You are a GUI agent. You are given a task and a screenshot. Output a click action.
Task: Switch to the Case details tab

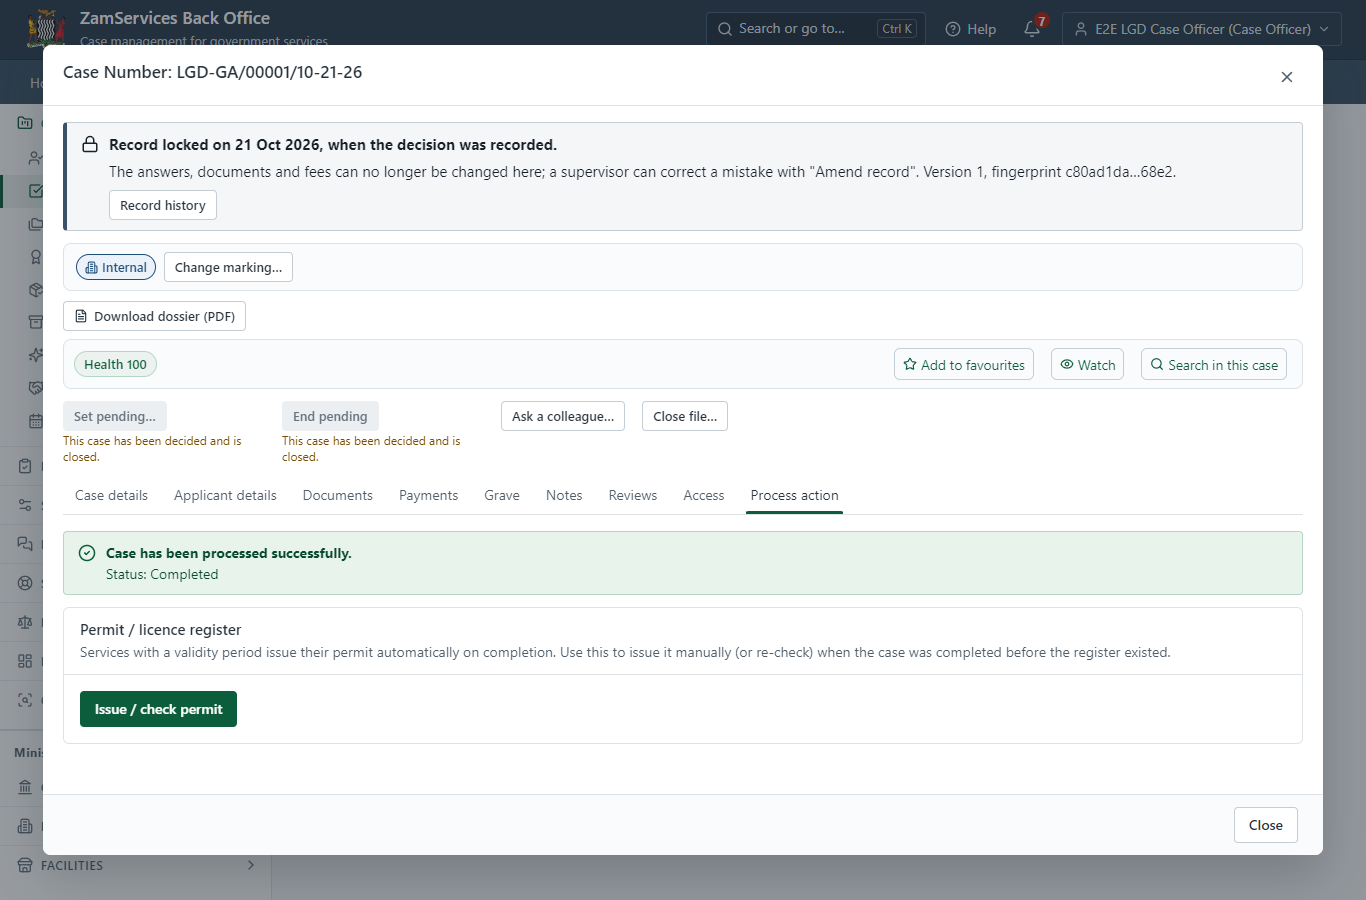pyautogui.click(x=111, y=495)
